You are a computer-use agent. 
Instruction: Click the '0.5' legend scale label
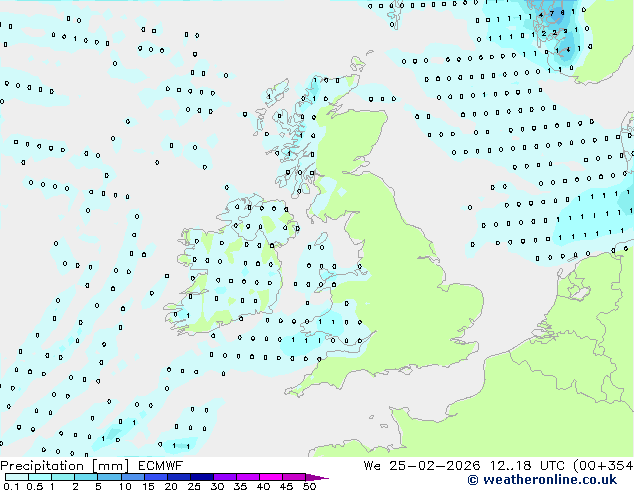(35, 486)
